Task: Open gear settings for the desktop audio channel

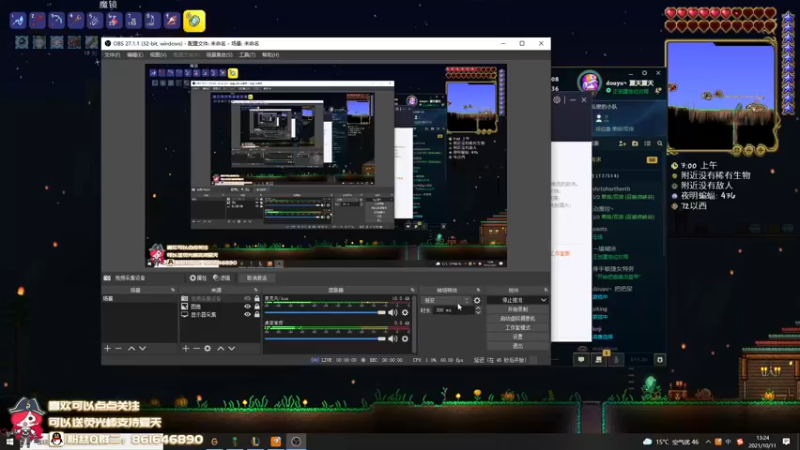Action: (405, 338)
